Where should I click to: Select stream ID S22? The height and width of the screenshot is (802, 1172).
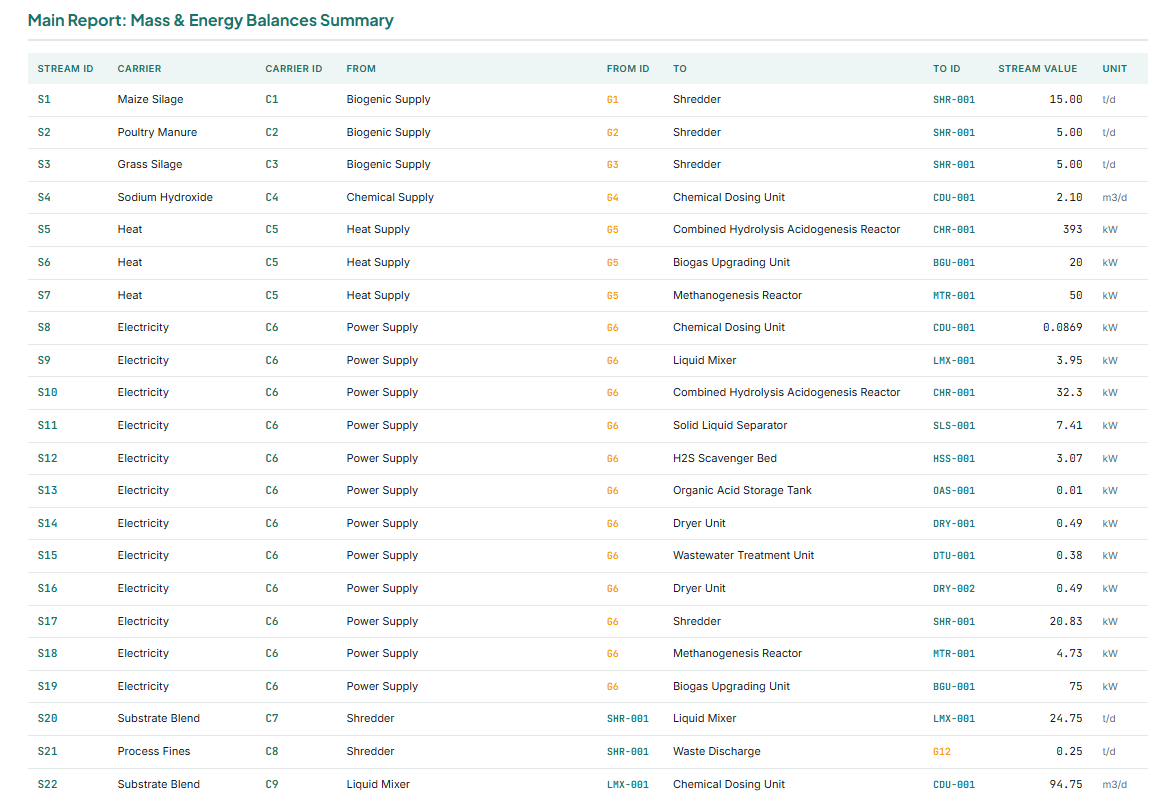click(x=47, y=784)
